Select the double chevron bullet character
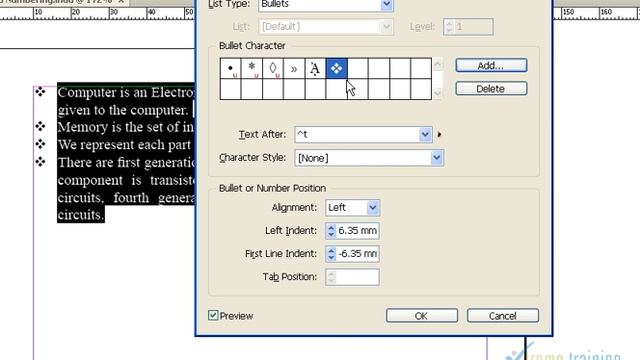The height and width of the screenshot is (360, 640). (x=294, y=68)
